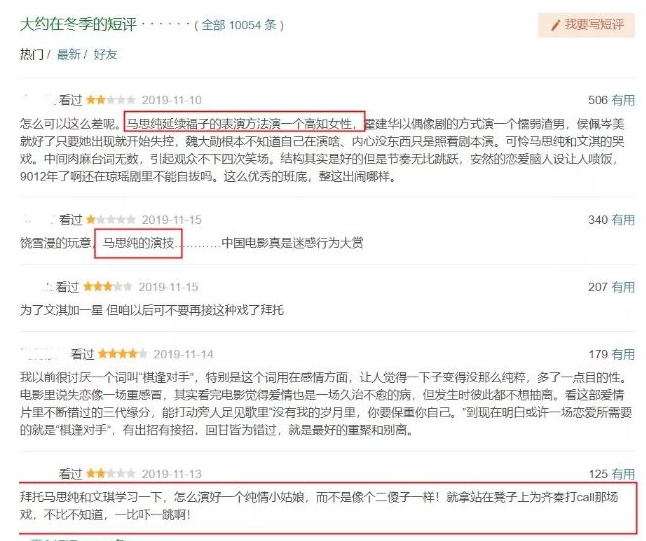646x541 pixels.
Task: Mark the 340-vote review as 有用
Action: pyautogui.click(x=623, y=220)
